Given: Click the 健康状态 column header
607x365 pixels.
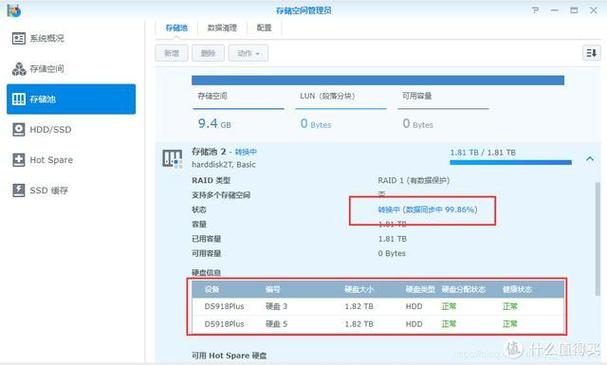Looking at the screenshot, I should click(517, 289).
